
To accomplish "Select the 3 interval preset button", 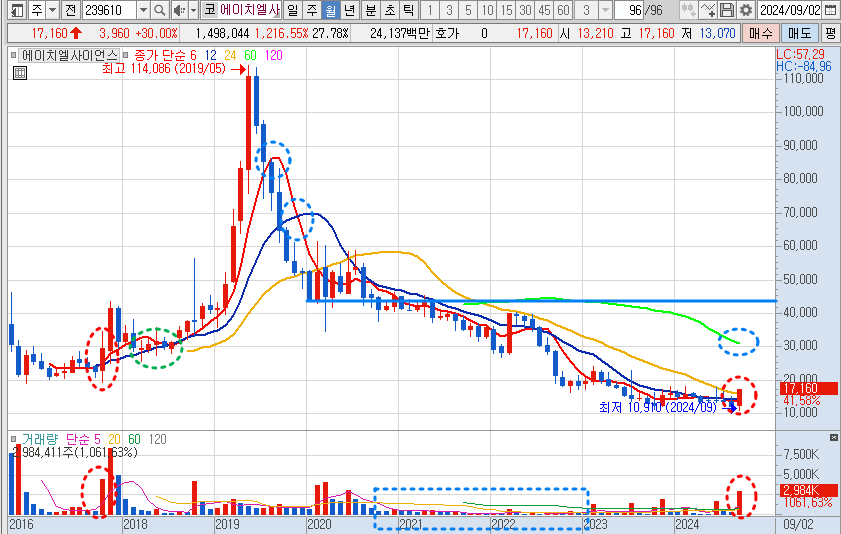I will (x=449, y=10).
